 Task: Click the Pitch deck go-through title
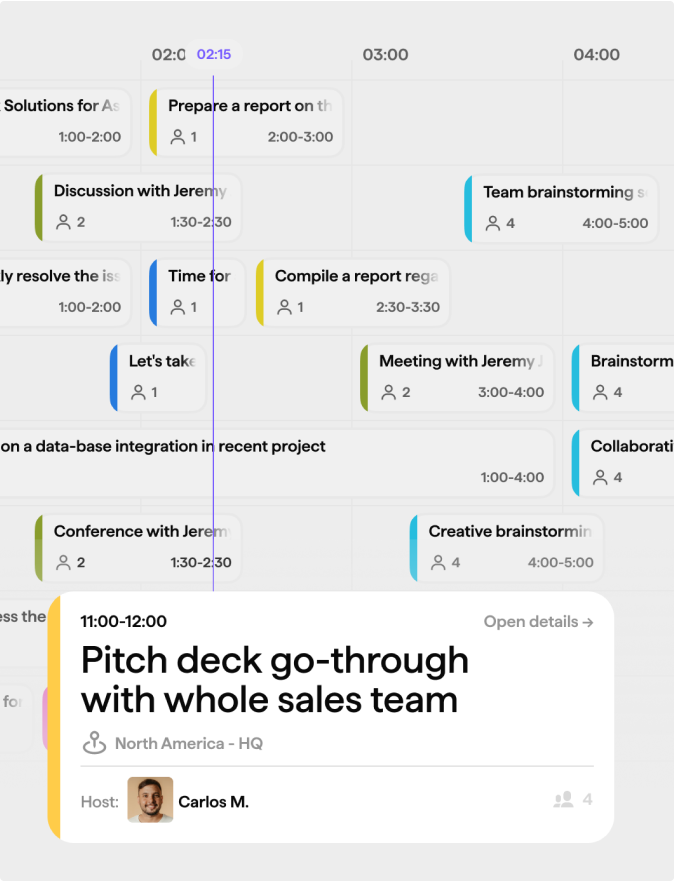click(x=275, y=680)
